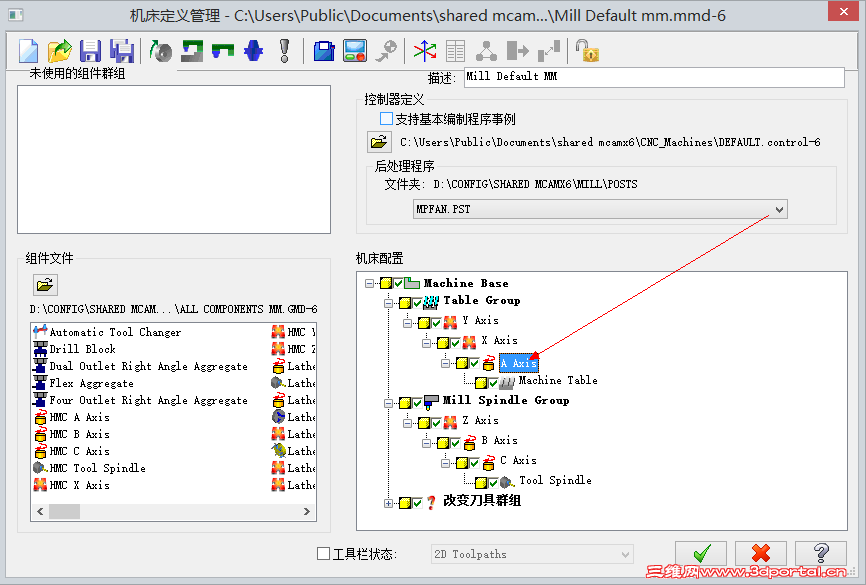Click the exclamation mark toolbar icon
The height and width of the screenshot is (585, 866).
[284, 51]
